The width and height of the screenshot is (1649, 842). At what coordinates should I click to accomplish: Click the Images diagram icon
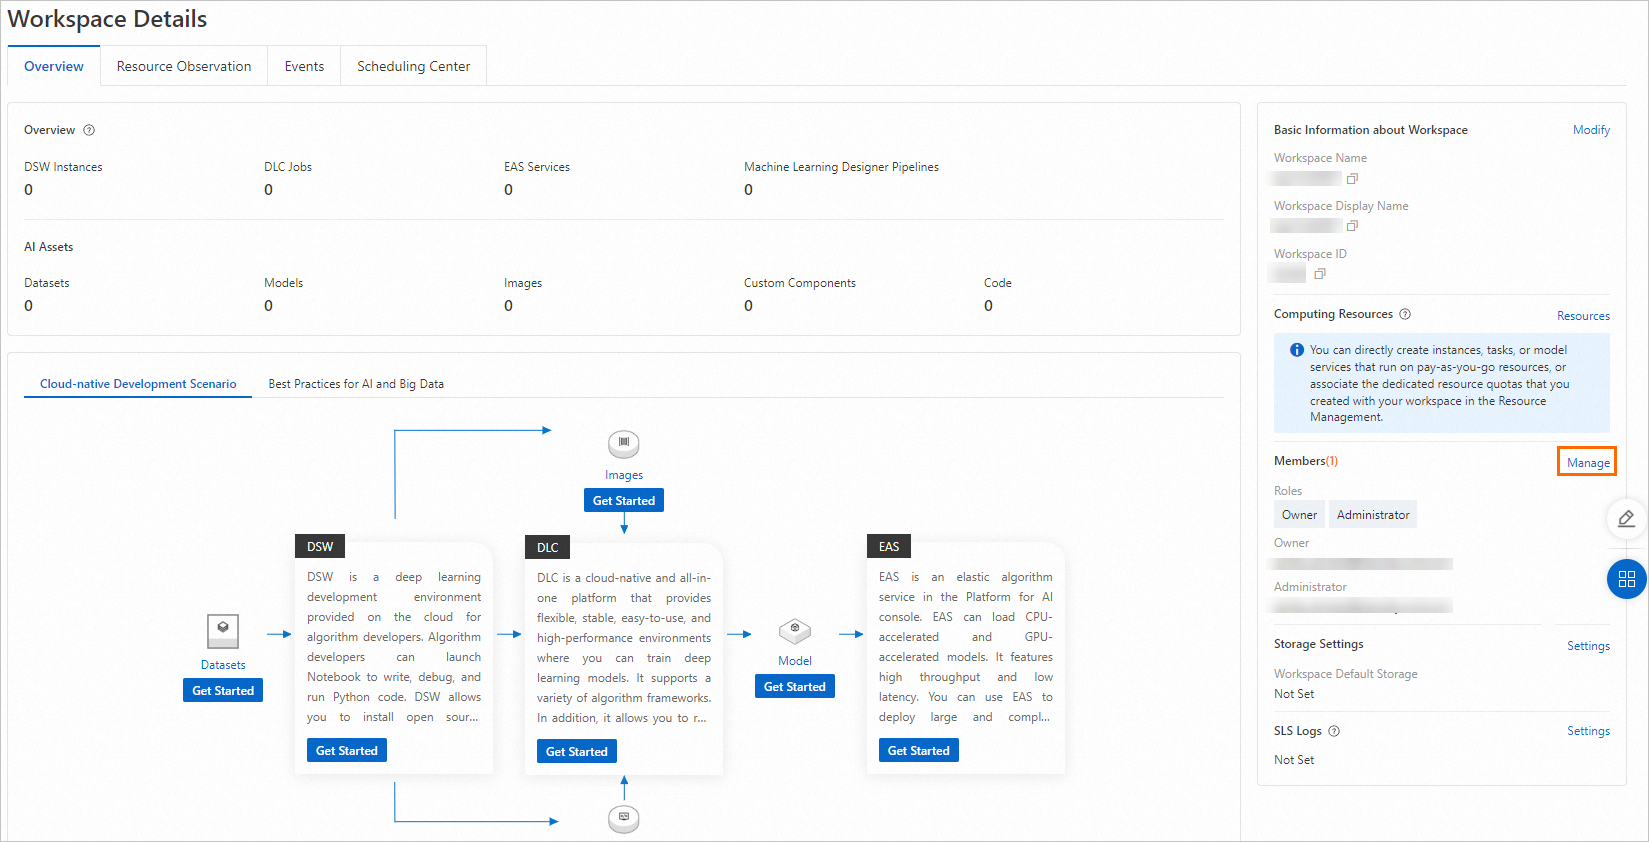pos(624,443)
